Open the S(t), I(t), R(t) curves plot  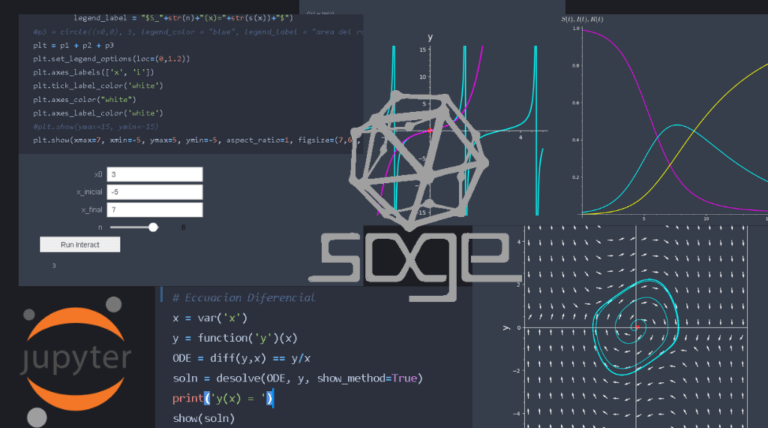tap(670, 115)
